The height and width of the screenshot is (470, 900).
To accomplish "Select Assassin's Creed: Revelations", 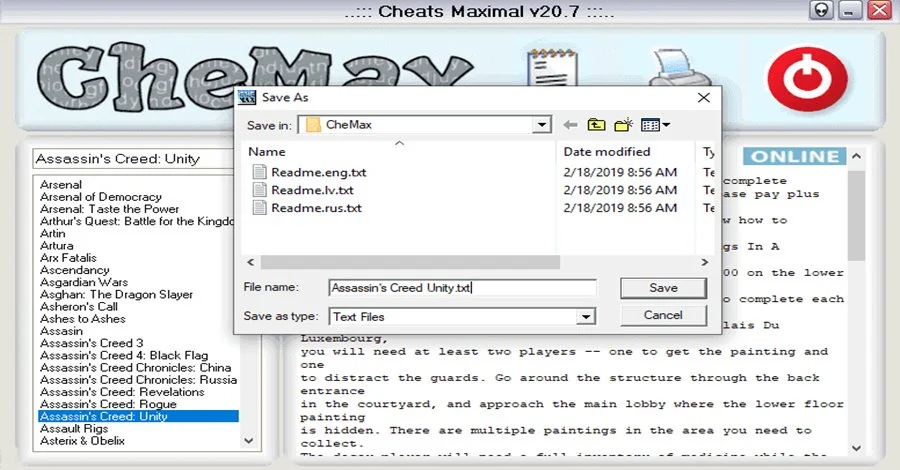I will click(122, 392).
